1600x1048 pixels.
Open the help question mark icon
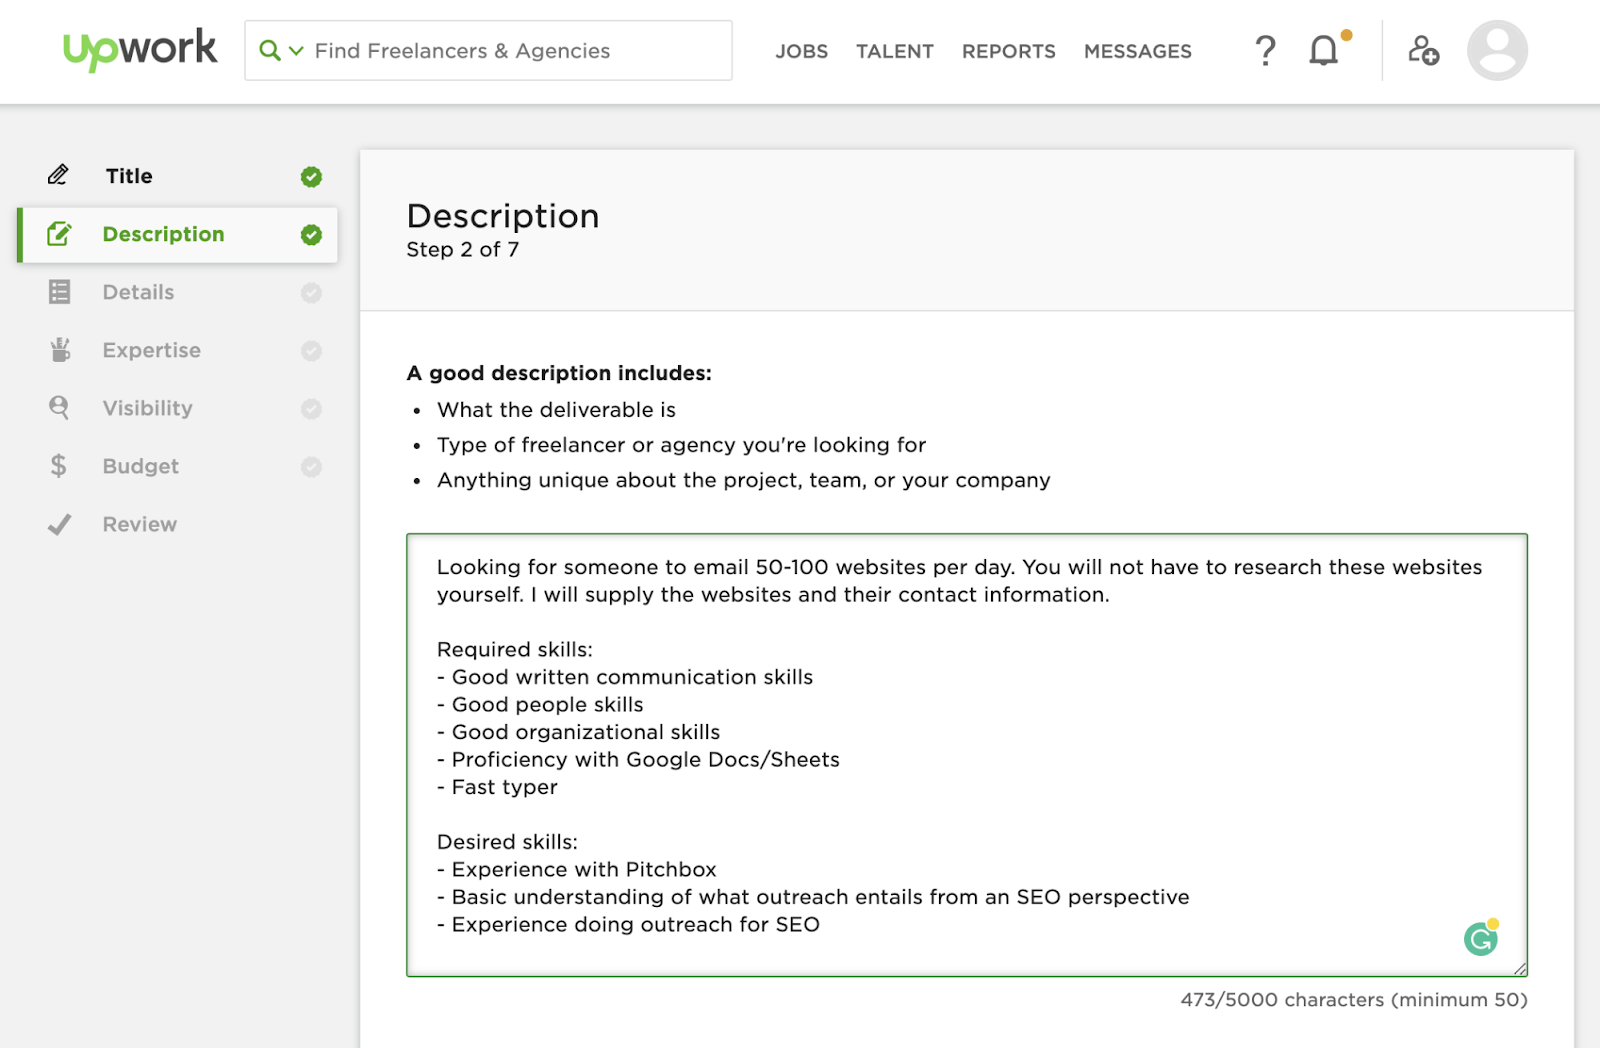click(x=1265, y=50)
